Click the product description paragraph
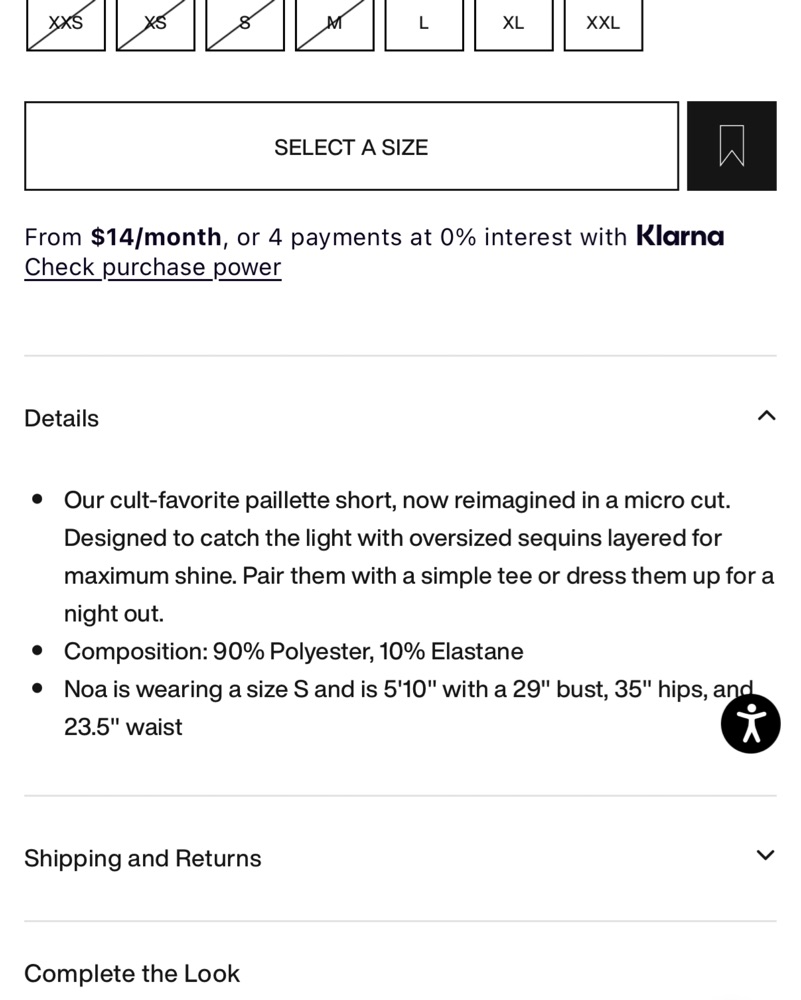Image resolution: width=801 pixels, height=1000 pixels. (x=419, y=557)
